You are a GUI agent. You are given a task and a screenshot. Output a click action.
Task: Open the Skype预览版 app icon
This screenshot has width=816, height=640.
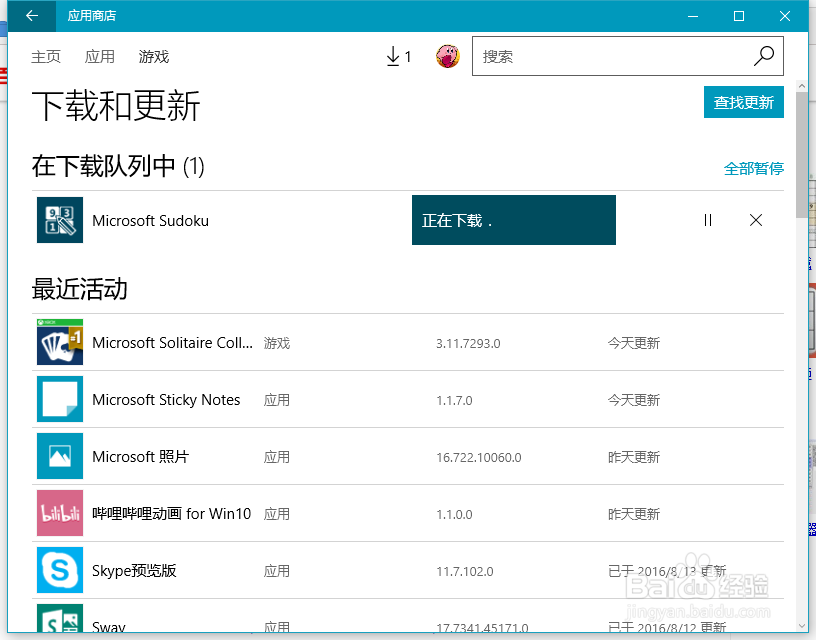coord(60,570)
